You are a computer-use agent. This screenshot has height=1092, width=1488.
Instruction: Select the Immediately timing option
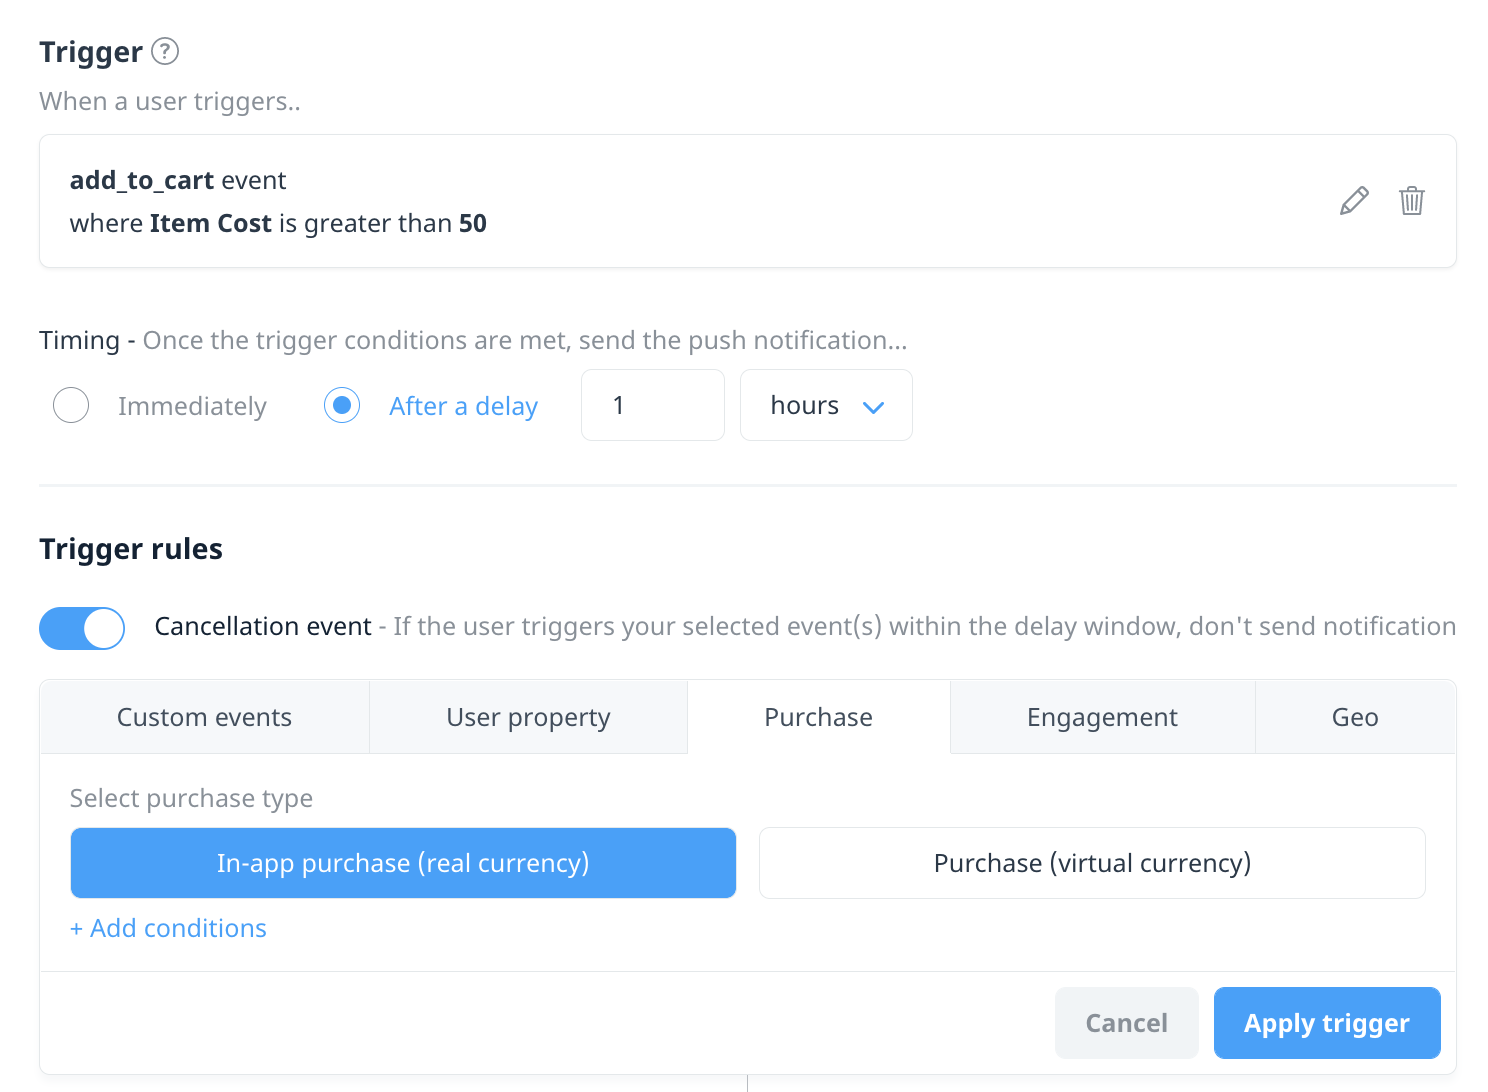coord(71,405)
